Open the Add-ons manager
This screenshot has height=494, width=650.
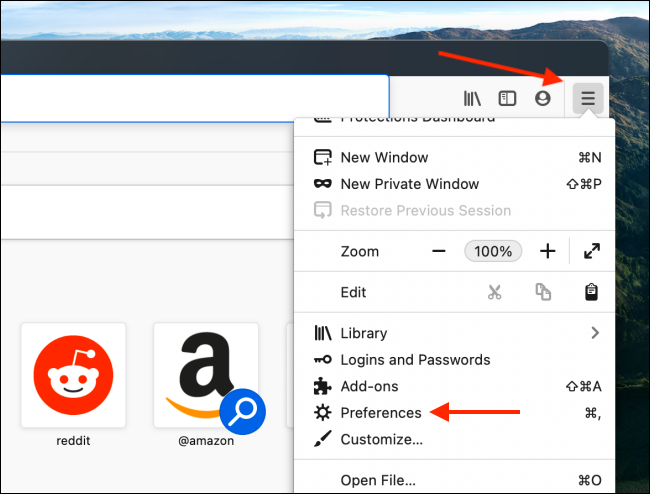369,386
